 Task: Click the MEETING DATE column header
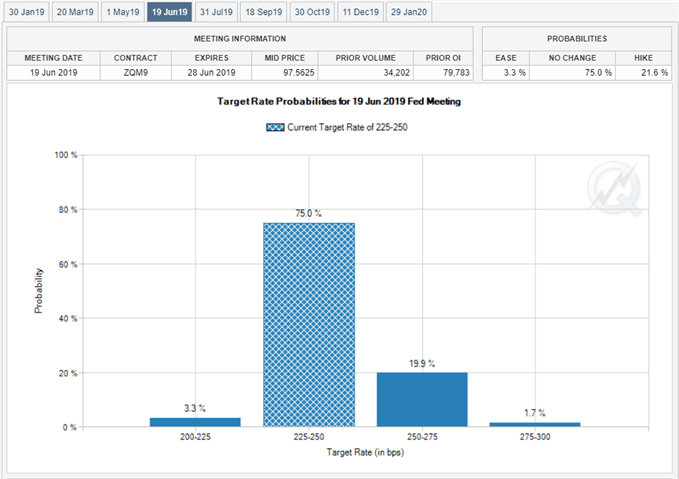tap(53, 58)
